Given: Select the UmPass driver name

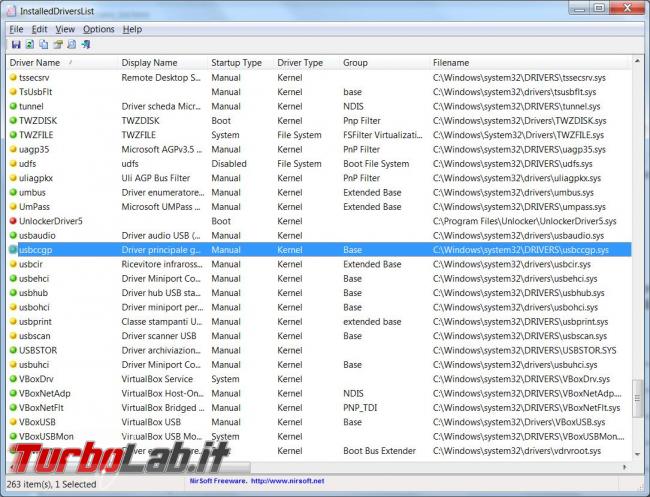Looking at the screenshot, I should [34, 207].
